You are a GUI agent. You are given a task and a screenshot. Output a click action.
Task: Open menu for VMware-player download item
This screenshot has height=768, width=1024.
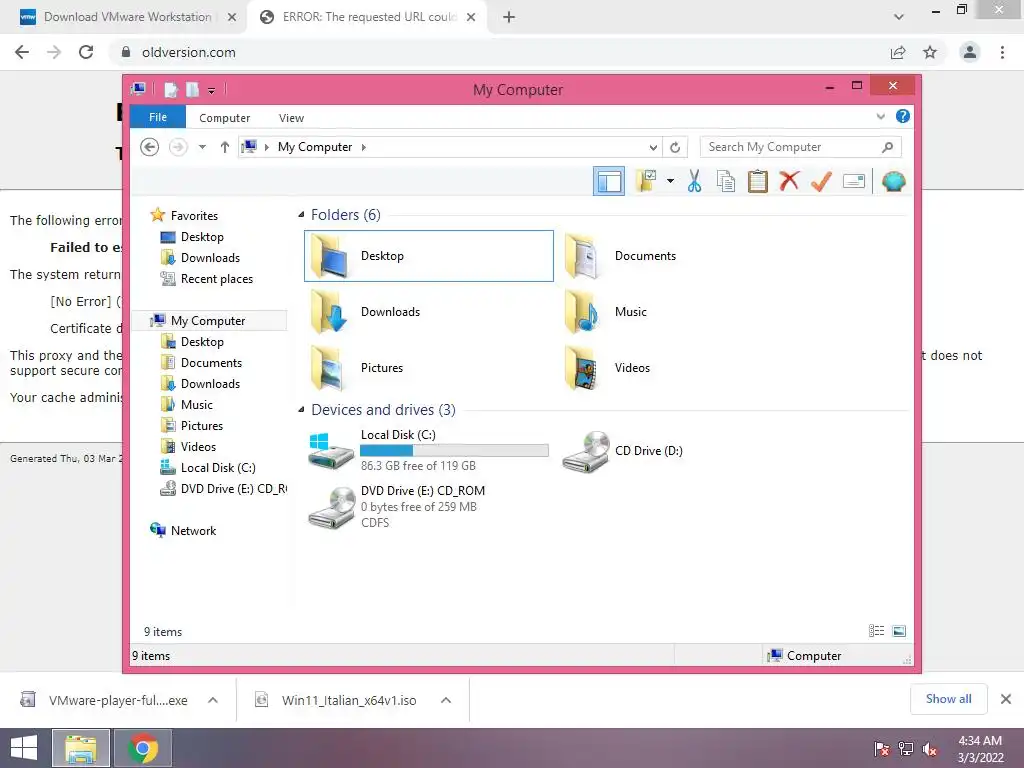click(x=212, y=700)
